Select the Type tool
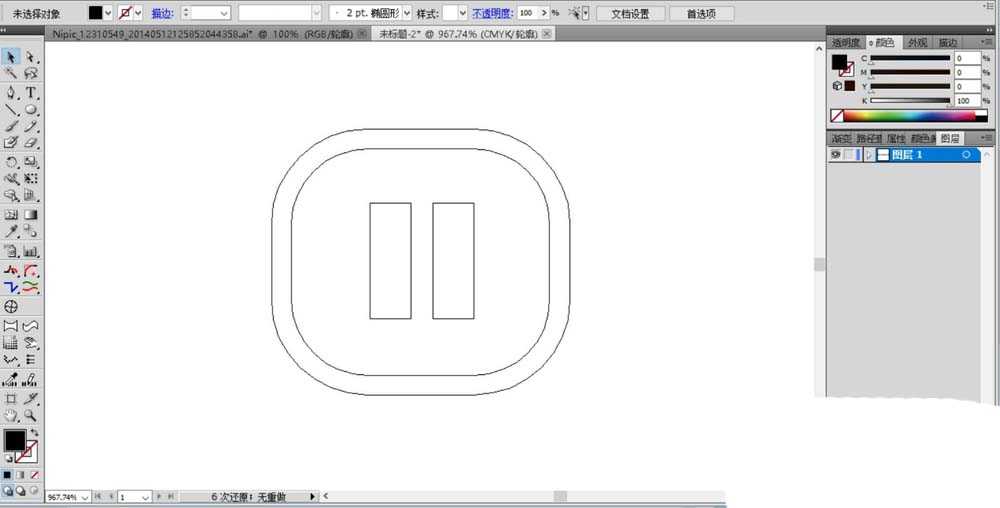 point(31,92)
